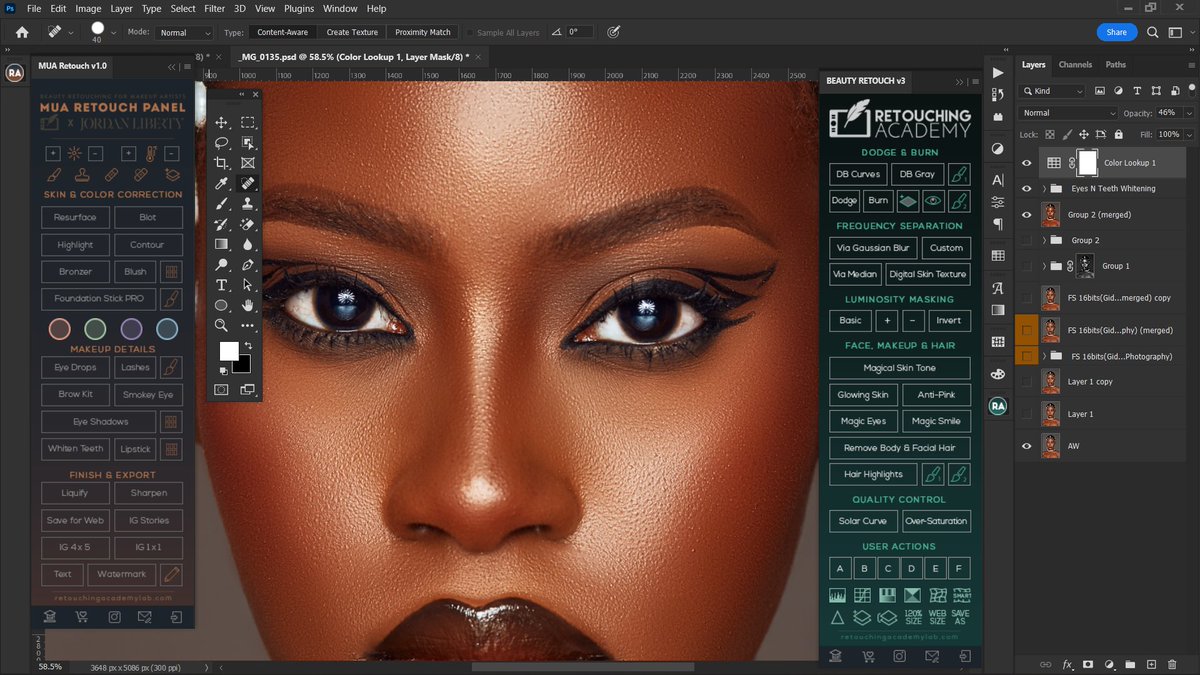Enable Sample All Layers checkbox

click(x=471, y=32)
